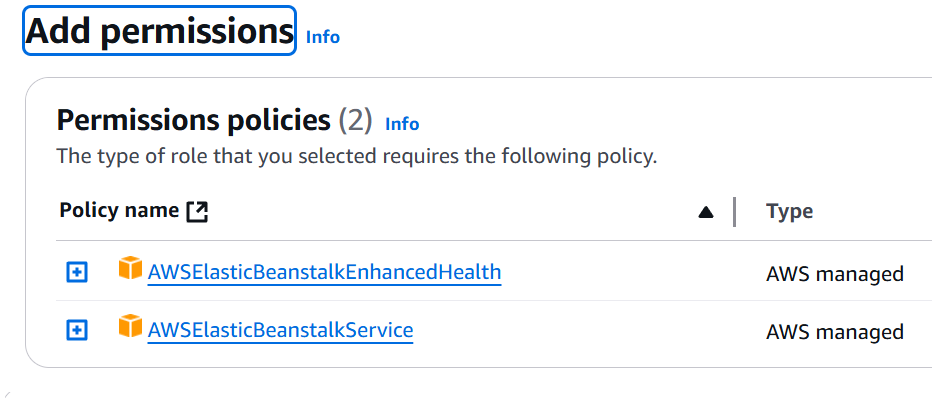Image resolution: width=948 pixels, height=398 pixels.
Task: Click AWS managed type in EnhancedHealth row
Action: coord(835,274)
